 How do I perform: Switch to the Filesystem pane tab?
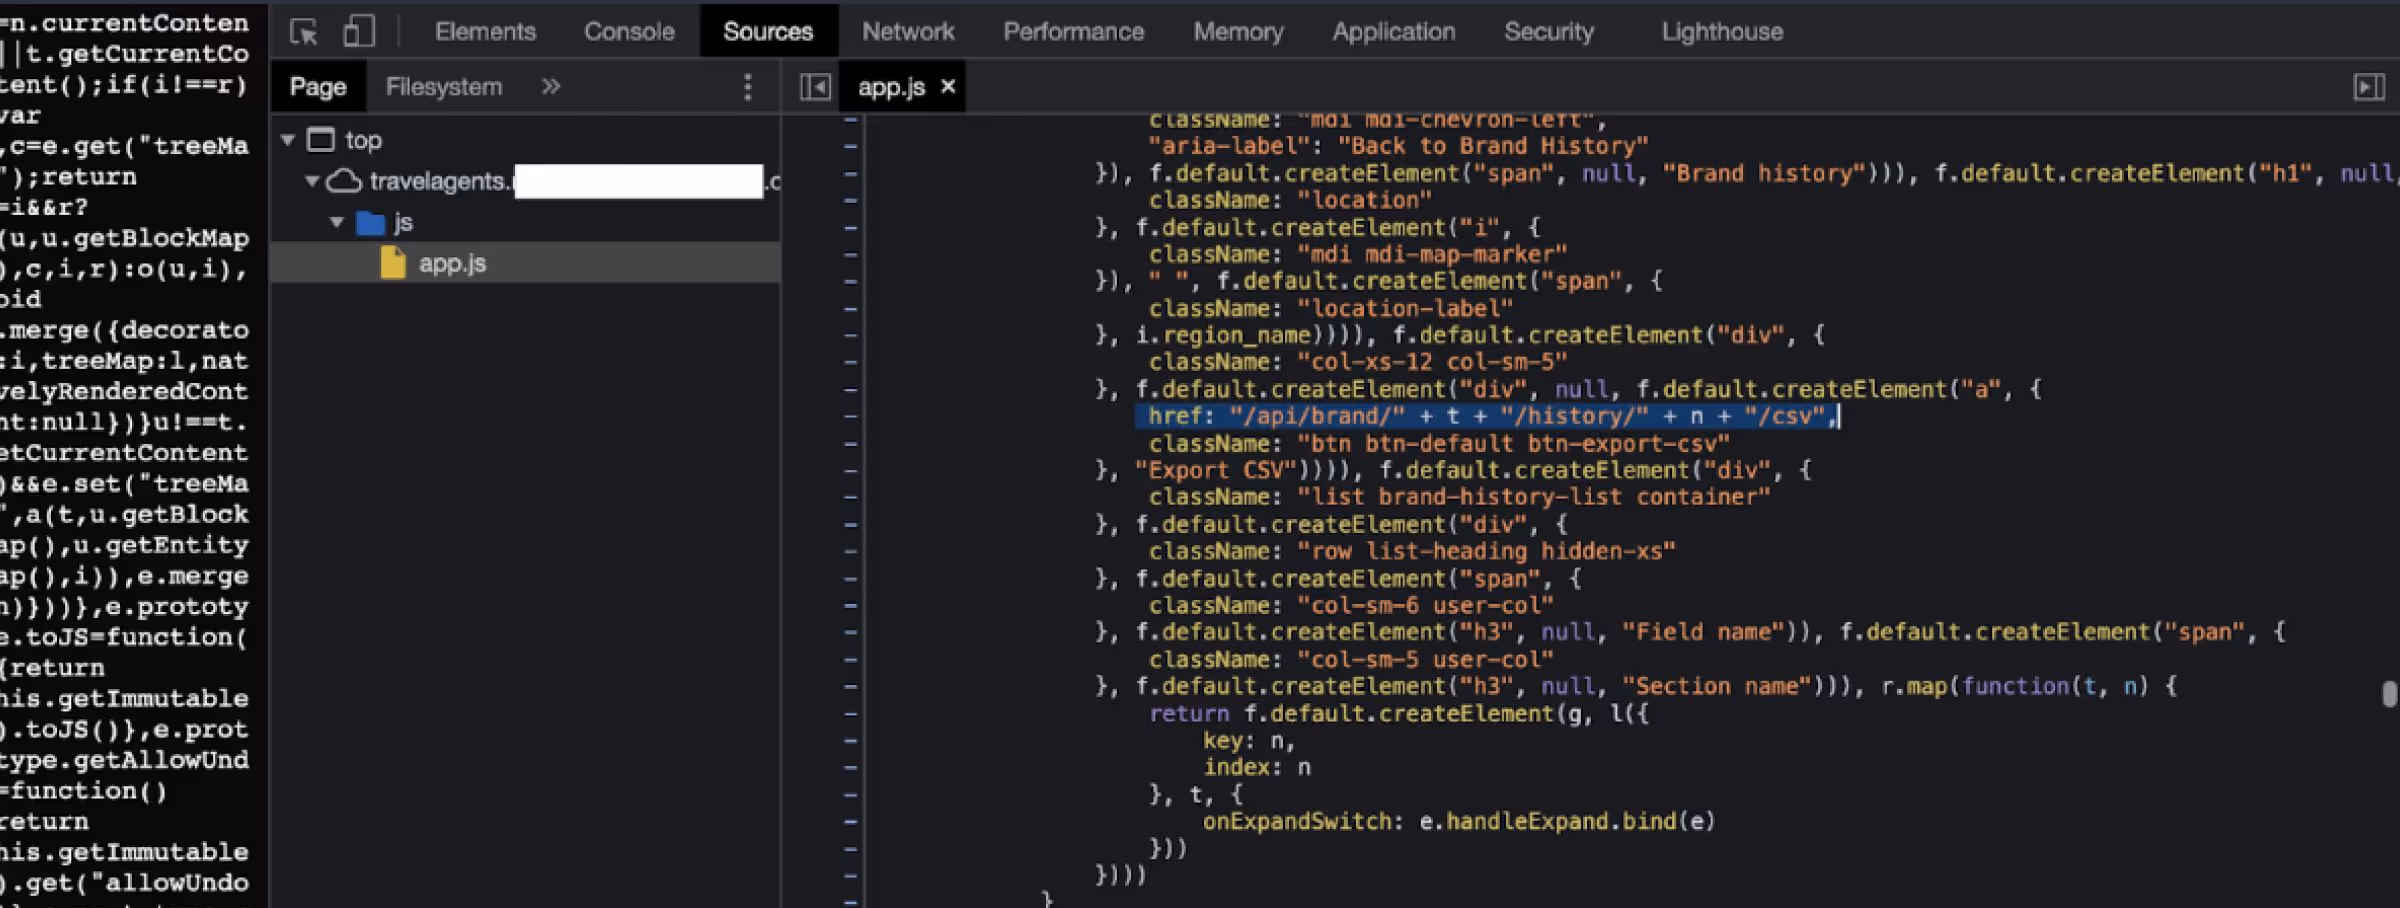(444, 87)
